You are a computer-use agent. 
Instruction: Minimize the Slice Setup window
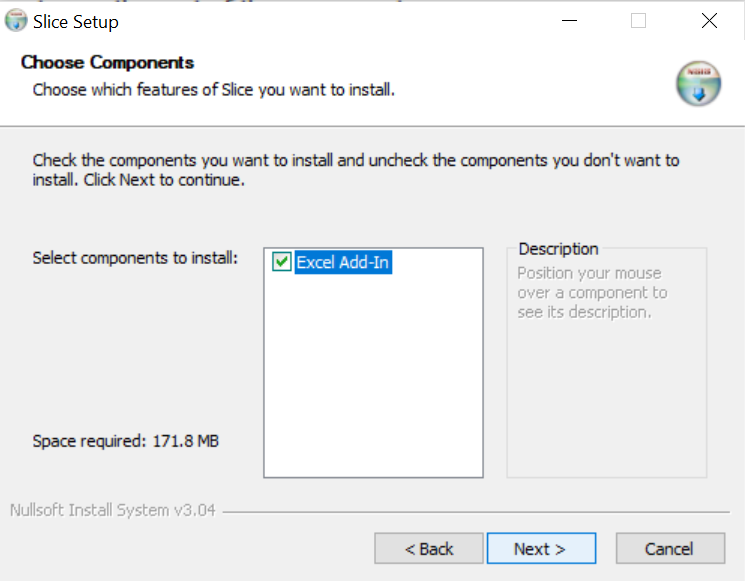click(569, 21)
